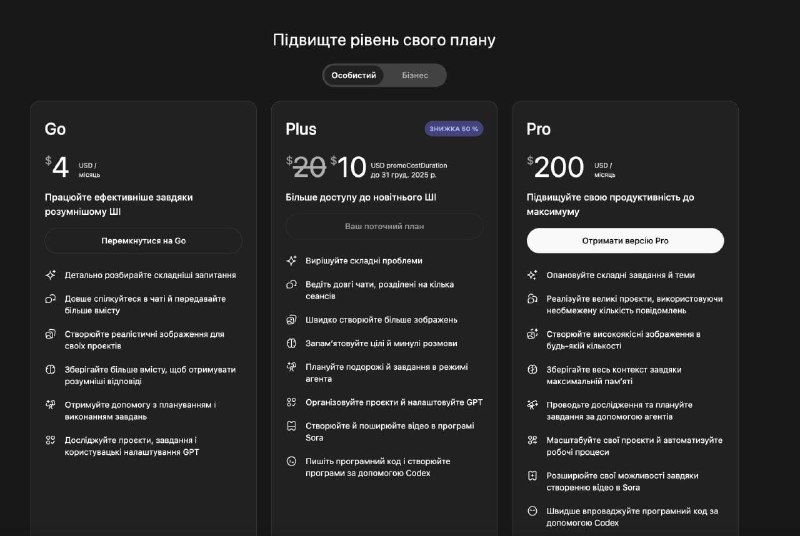Click the sparkle icon beside Go's first feature

click(50, 274)
